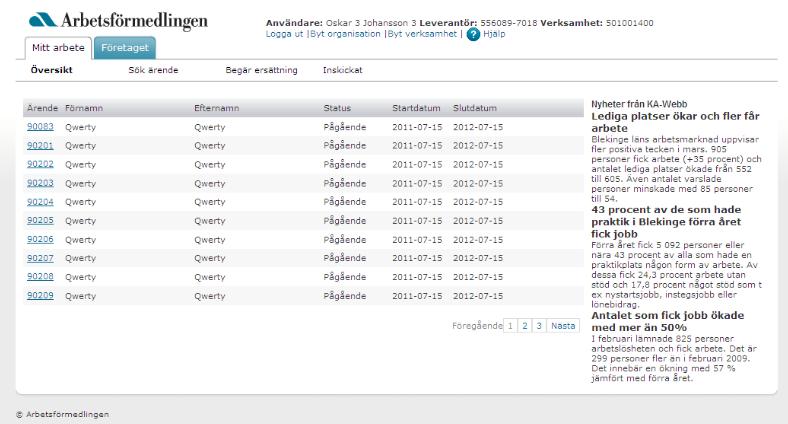The height and width of the screenshot is (424, 788).
Task: Click the user name Oskar 3 Johansson 3
Action: tap(371, 23)
